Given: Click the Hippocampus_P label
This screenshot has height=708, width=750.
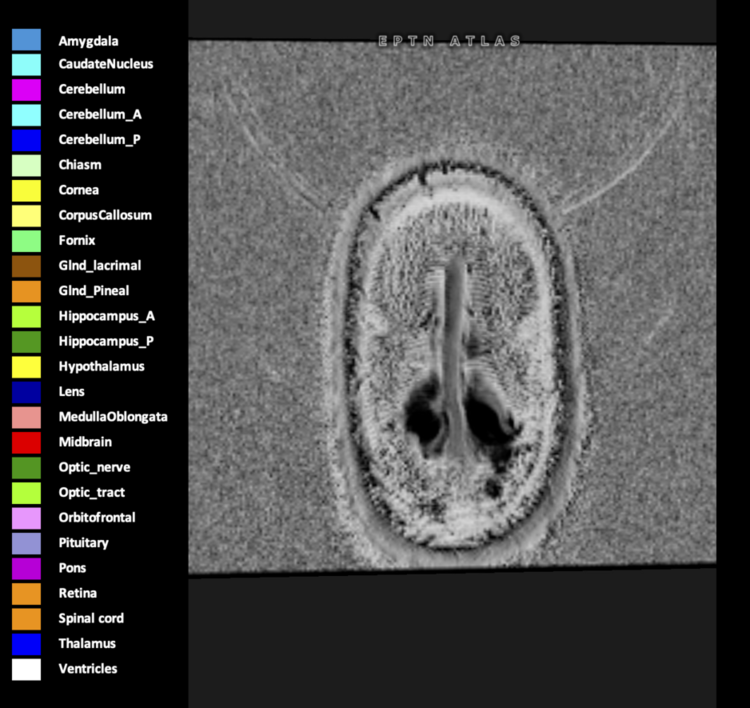Looking at the screenshot, I should tap(106, 342).
